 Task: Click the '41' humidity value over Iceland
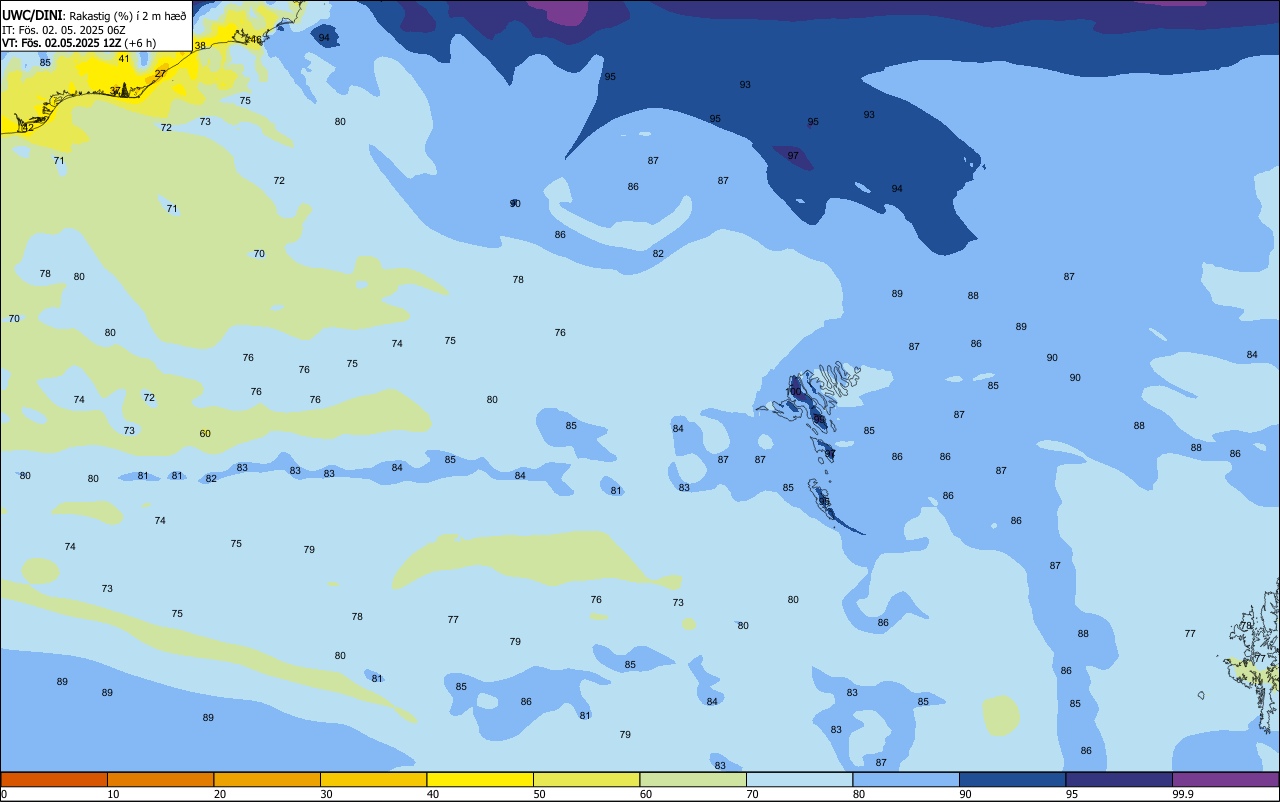(x=124, y=59)
